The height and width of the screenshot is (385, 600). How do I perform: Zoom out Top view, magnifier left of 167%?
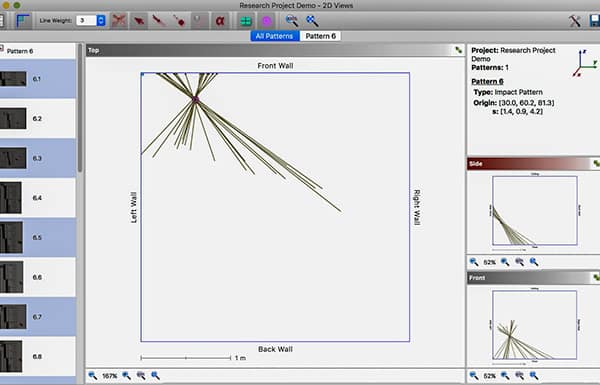(93, 376)
